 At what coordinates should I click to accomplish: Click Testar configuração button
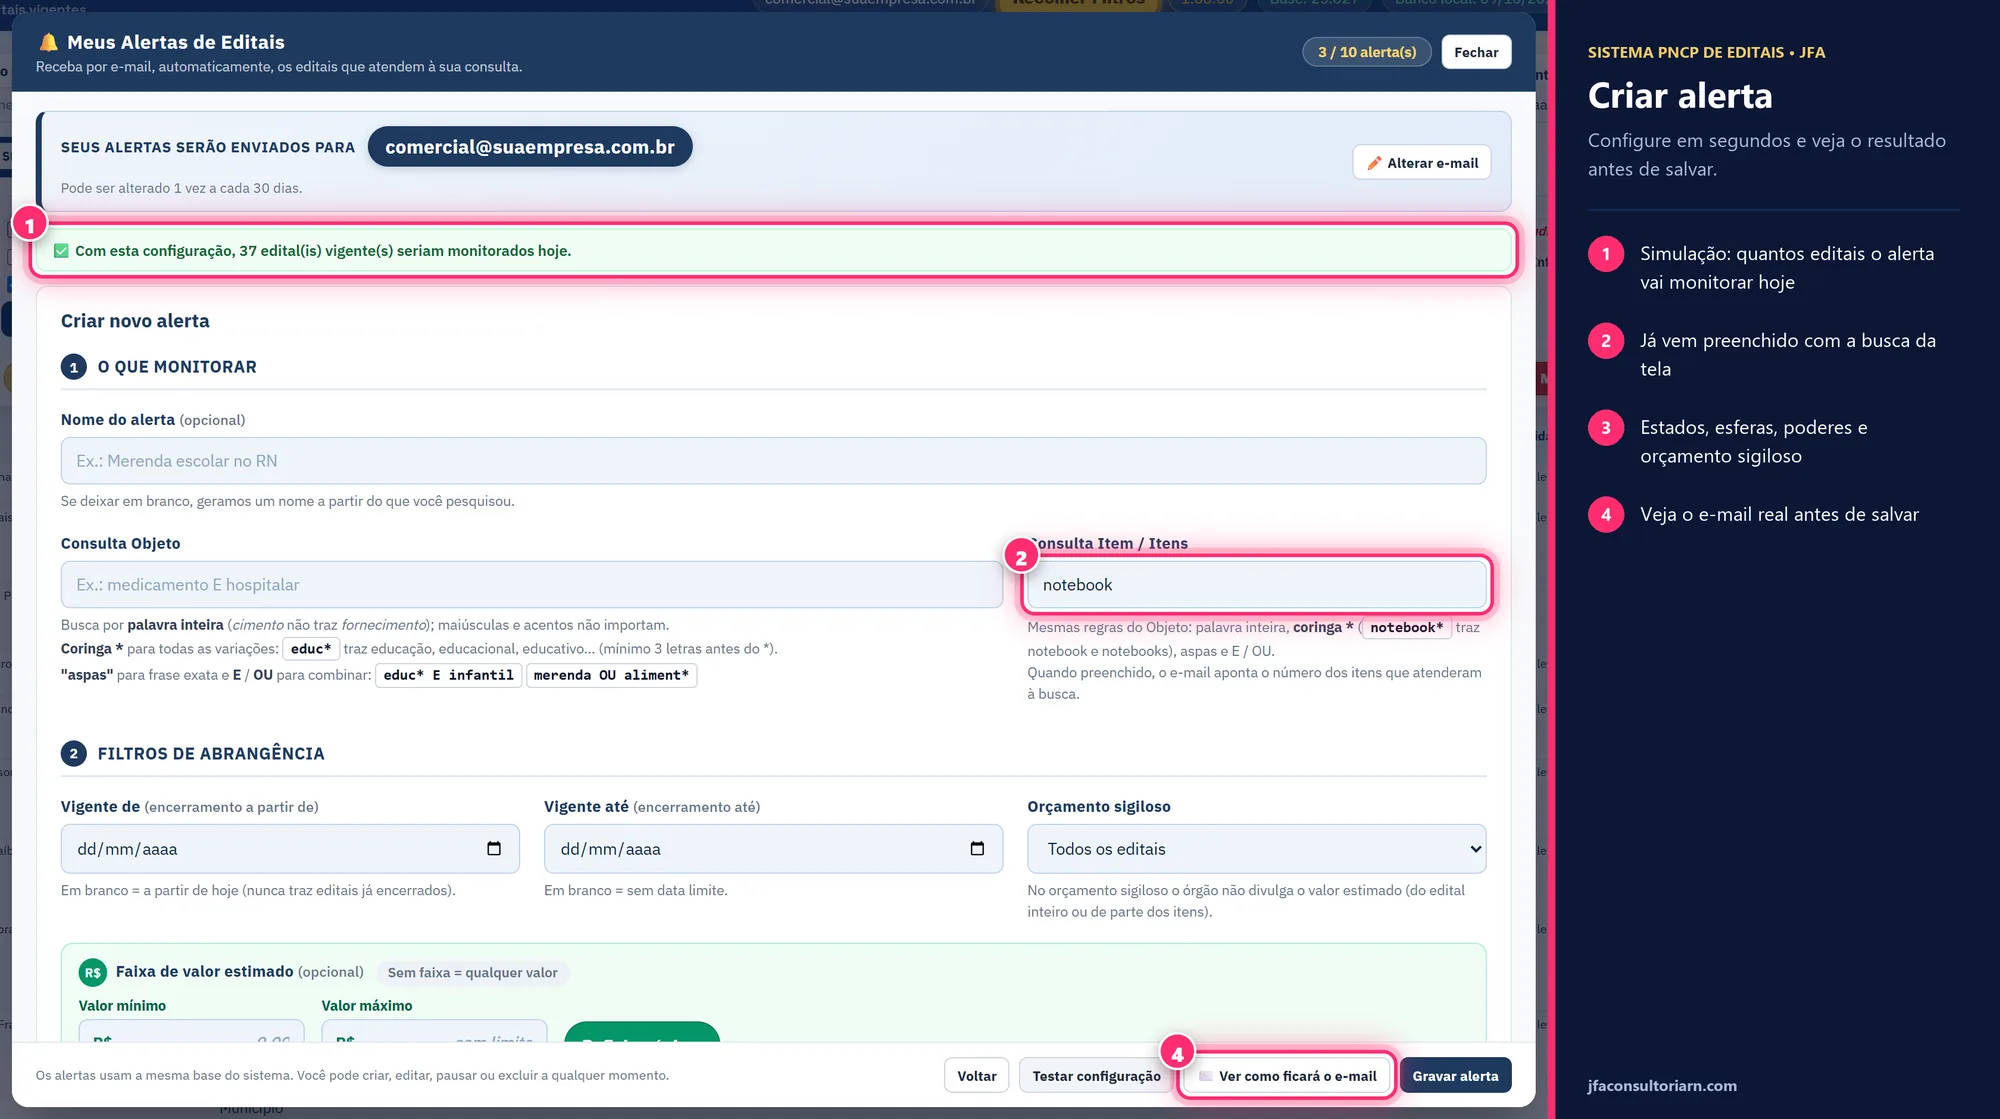(1096, 1076)
